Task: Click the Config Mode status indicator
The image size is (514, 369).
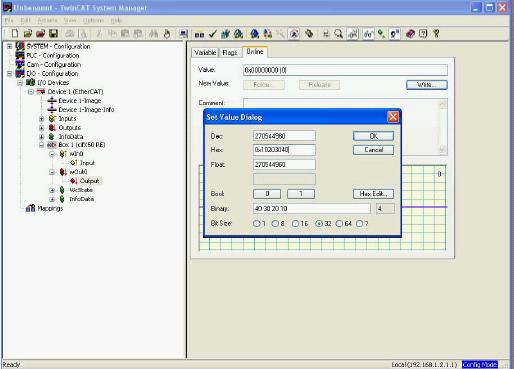Action: 480,365
